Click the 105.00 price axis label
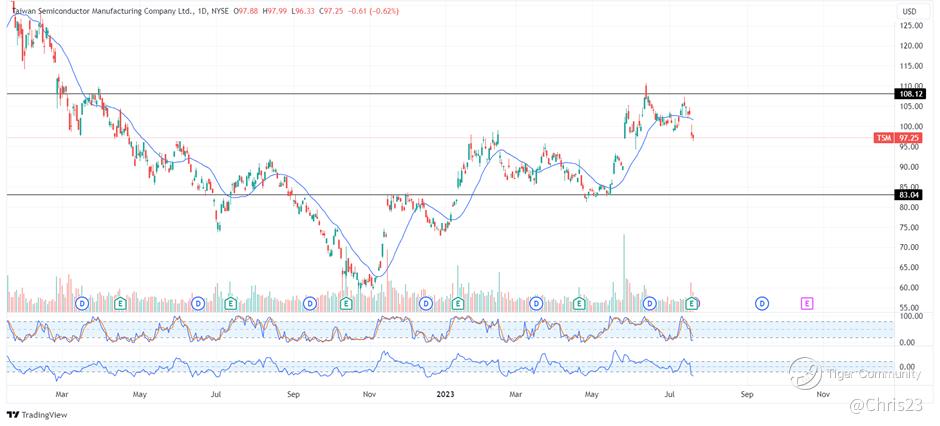 (909, 107)
